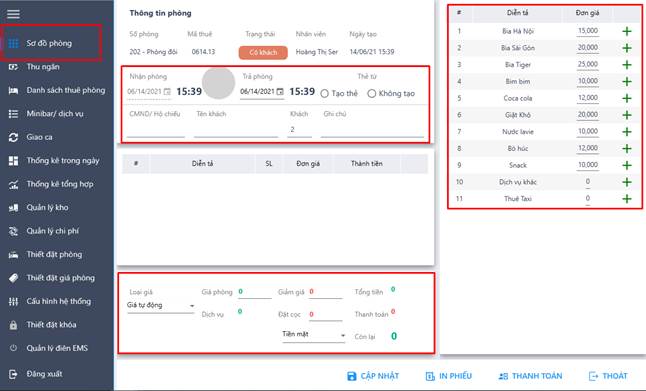The width and height of the screenshot is (646, 391).
Task: Click the Thiết đặt giá phòng tag icon
Action: [13, 278]
